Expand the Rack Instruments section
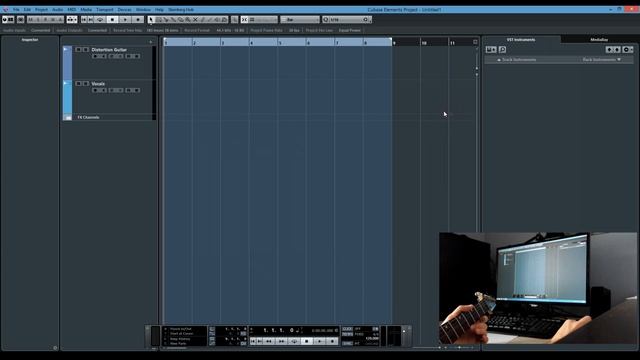640x360 pixels. click(x=602, y=60)
